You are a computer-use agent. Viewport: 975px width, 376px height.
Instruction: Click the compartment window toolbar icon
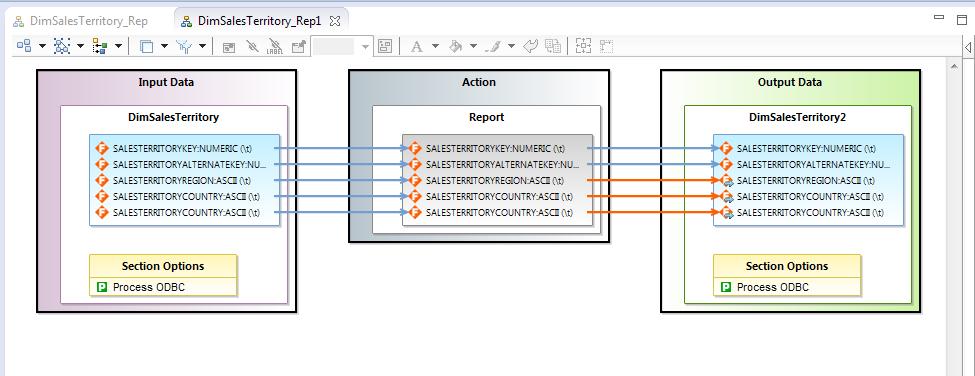point(229,47)
